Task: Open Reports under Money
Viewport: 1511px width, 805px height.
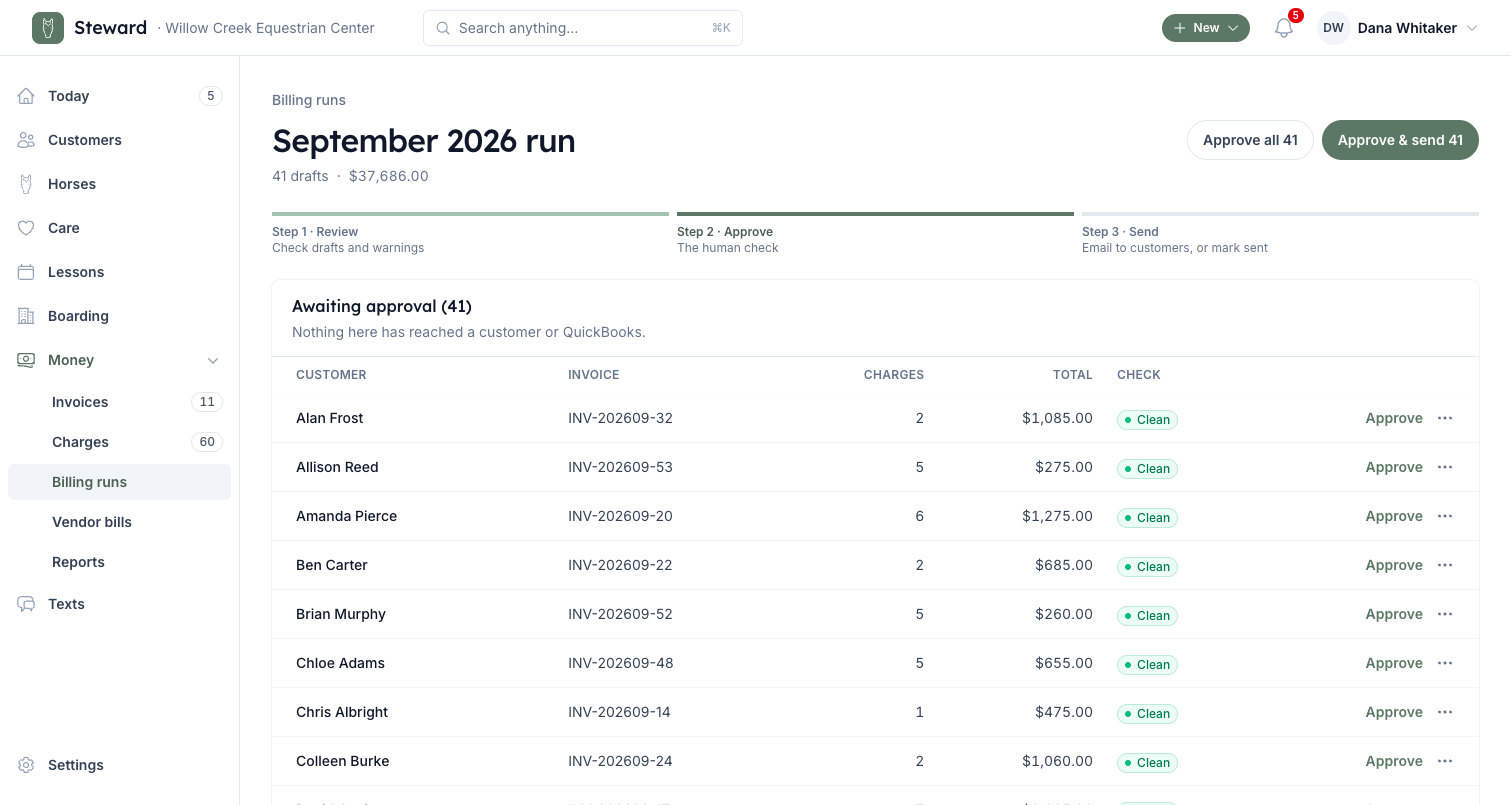Action: (119, 562)
